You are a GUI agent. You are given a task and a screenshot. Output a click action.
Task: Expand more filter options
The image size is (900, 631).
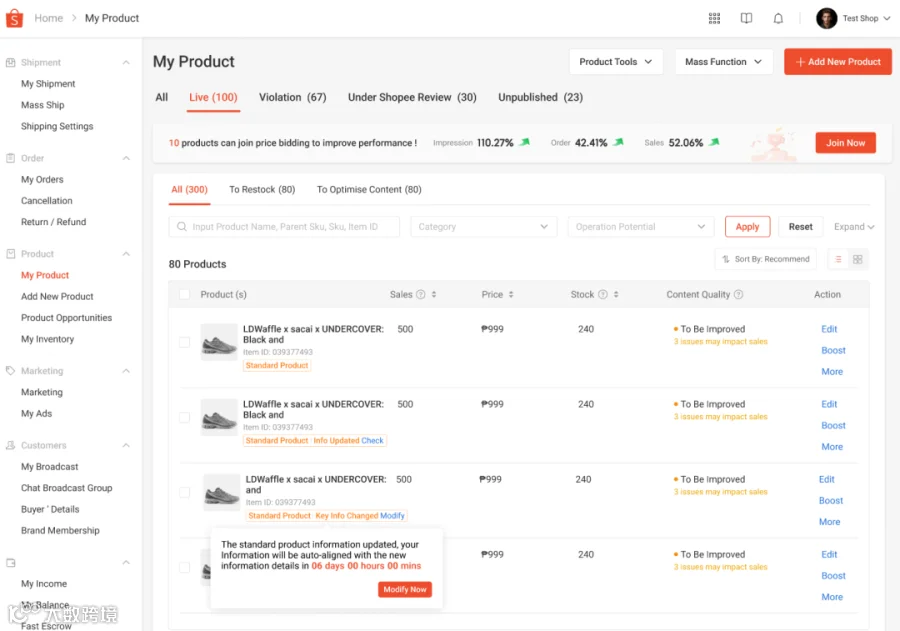coord(854,227)
